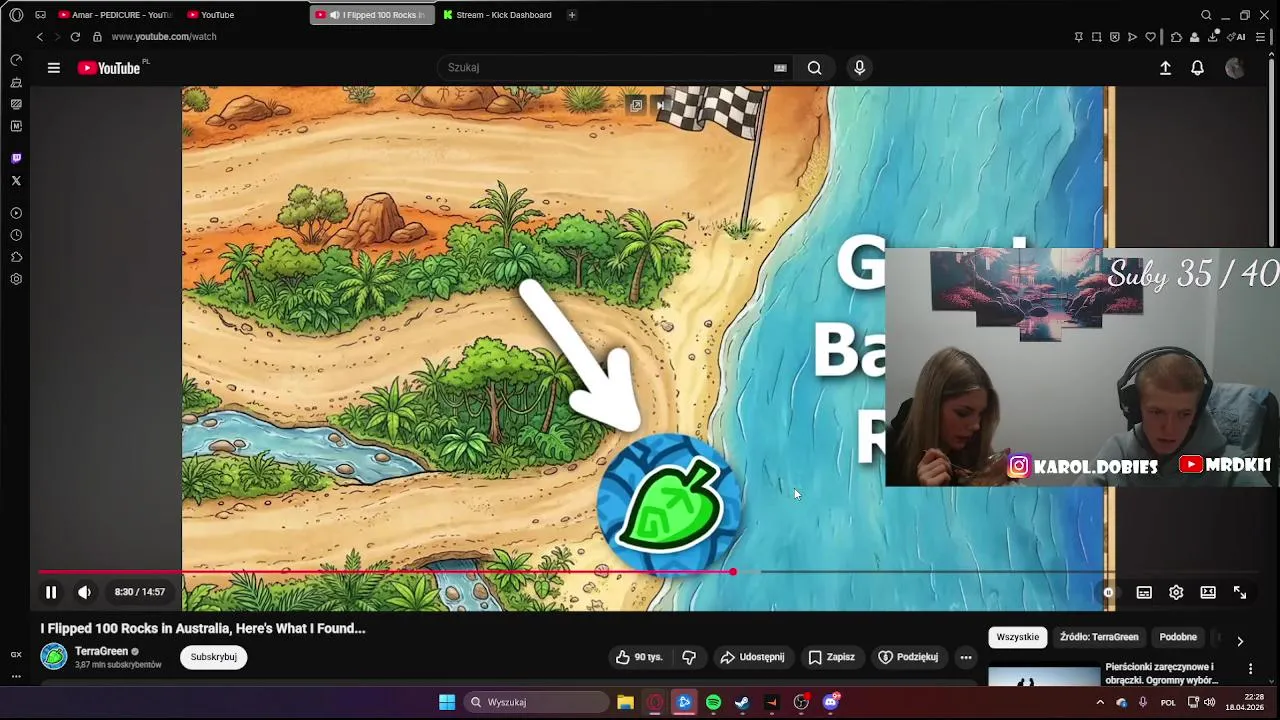Open the TerraGreen channel name link

101,651
